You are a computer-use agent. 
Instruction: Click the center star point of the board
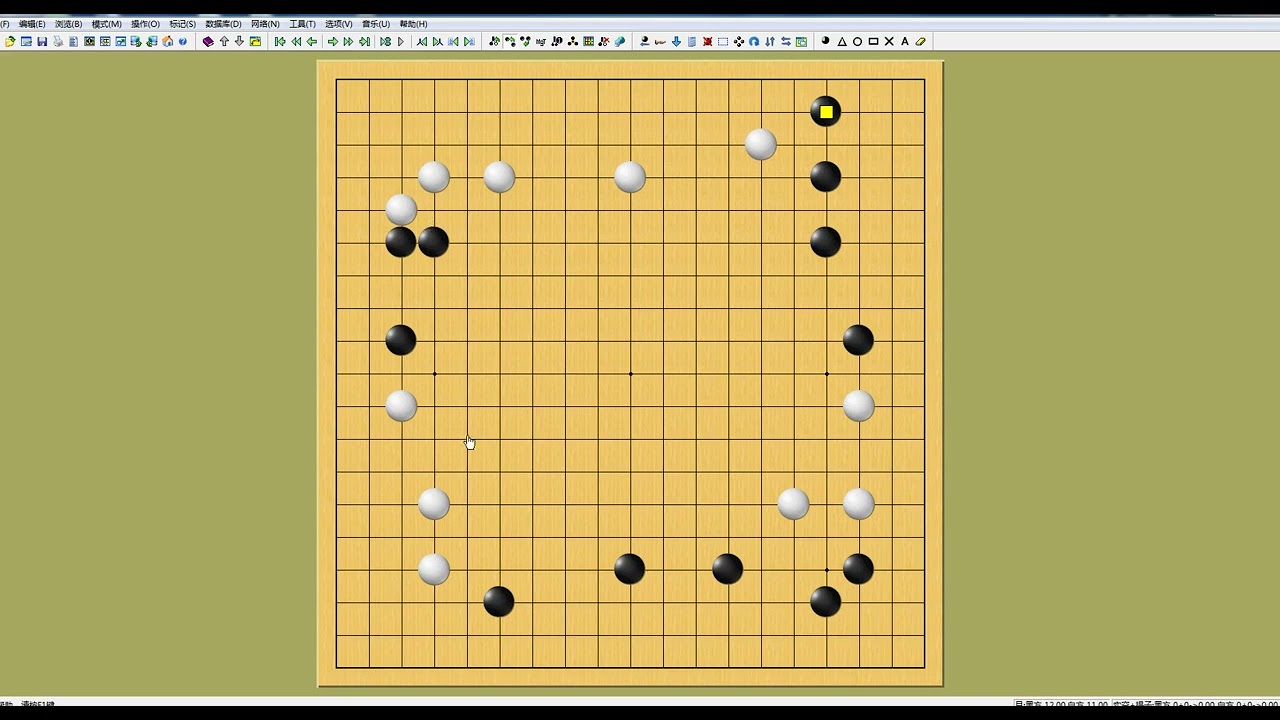click(630, 373)
